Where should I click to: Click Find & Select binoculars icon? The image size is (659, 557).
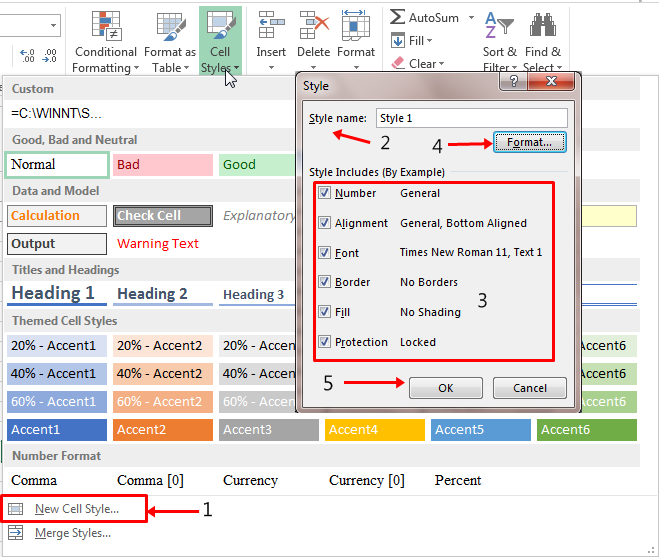point(543,25)
